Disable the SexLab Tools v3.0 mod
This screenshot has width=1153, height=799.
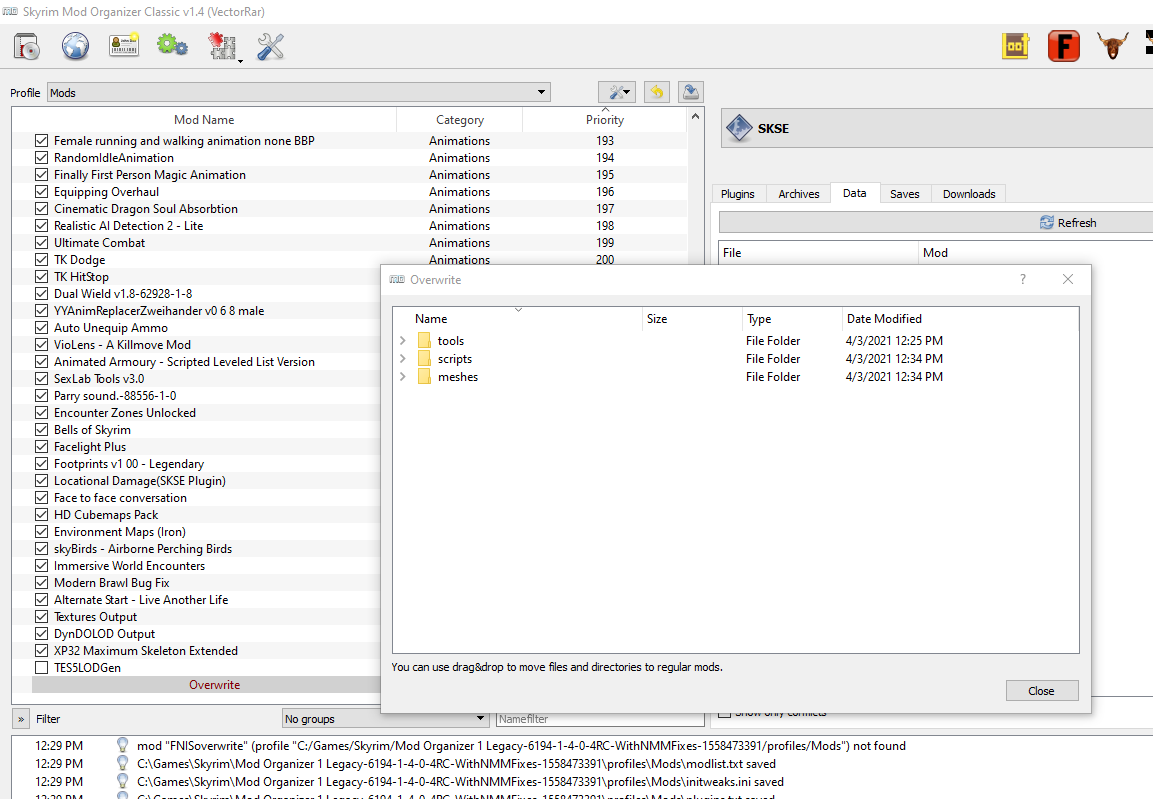[x=41, y=379]
